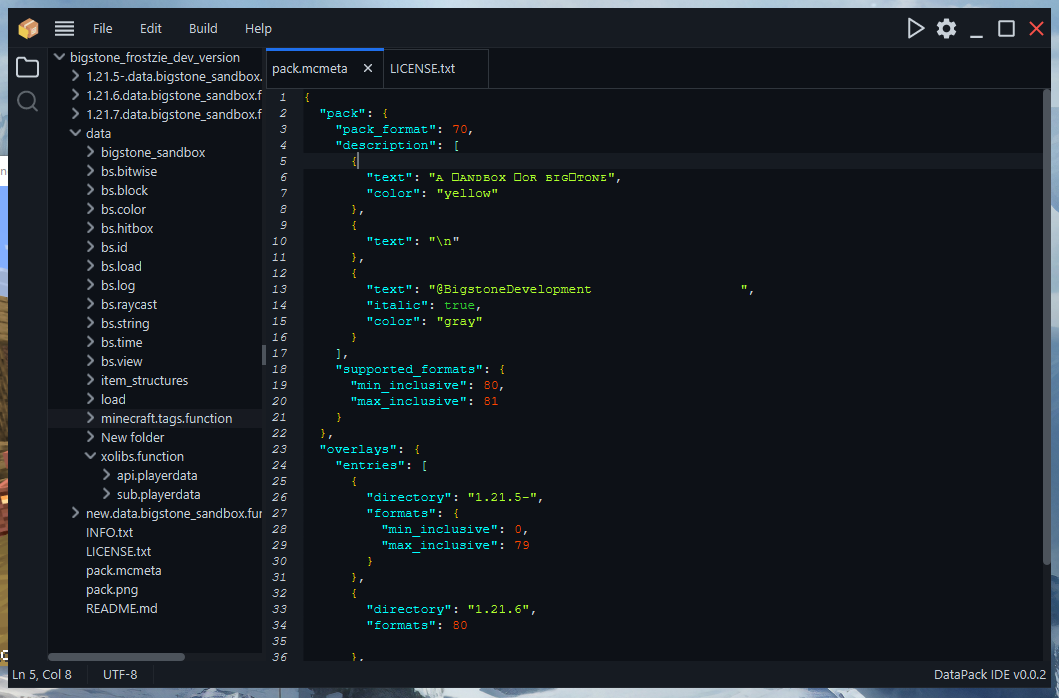Click the DataPack IDE v0.0.2 version label
1059x698 pixels.
989,674
